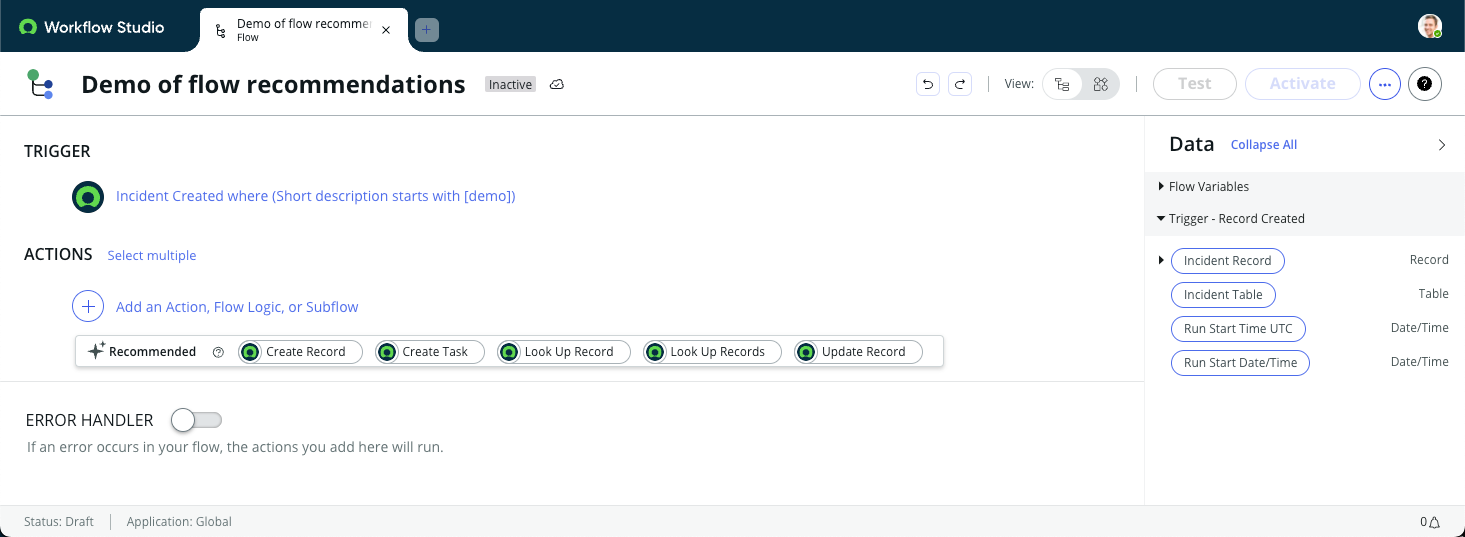Switch to the tree list view
The height and width of the screenshot is (537, 1465).
click(x=1062, y=84)
